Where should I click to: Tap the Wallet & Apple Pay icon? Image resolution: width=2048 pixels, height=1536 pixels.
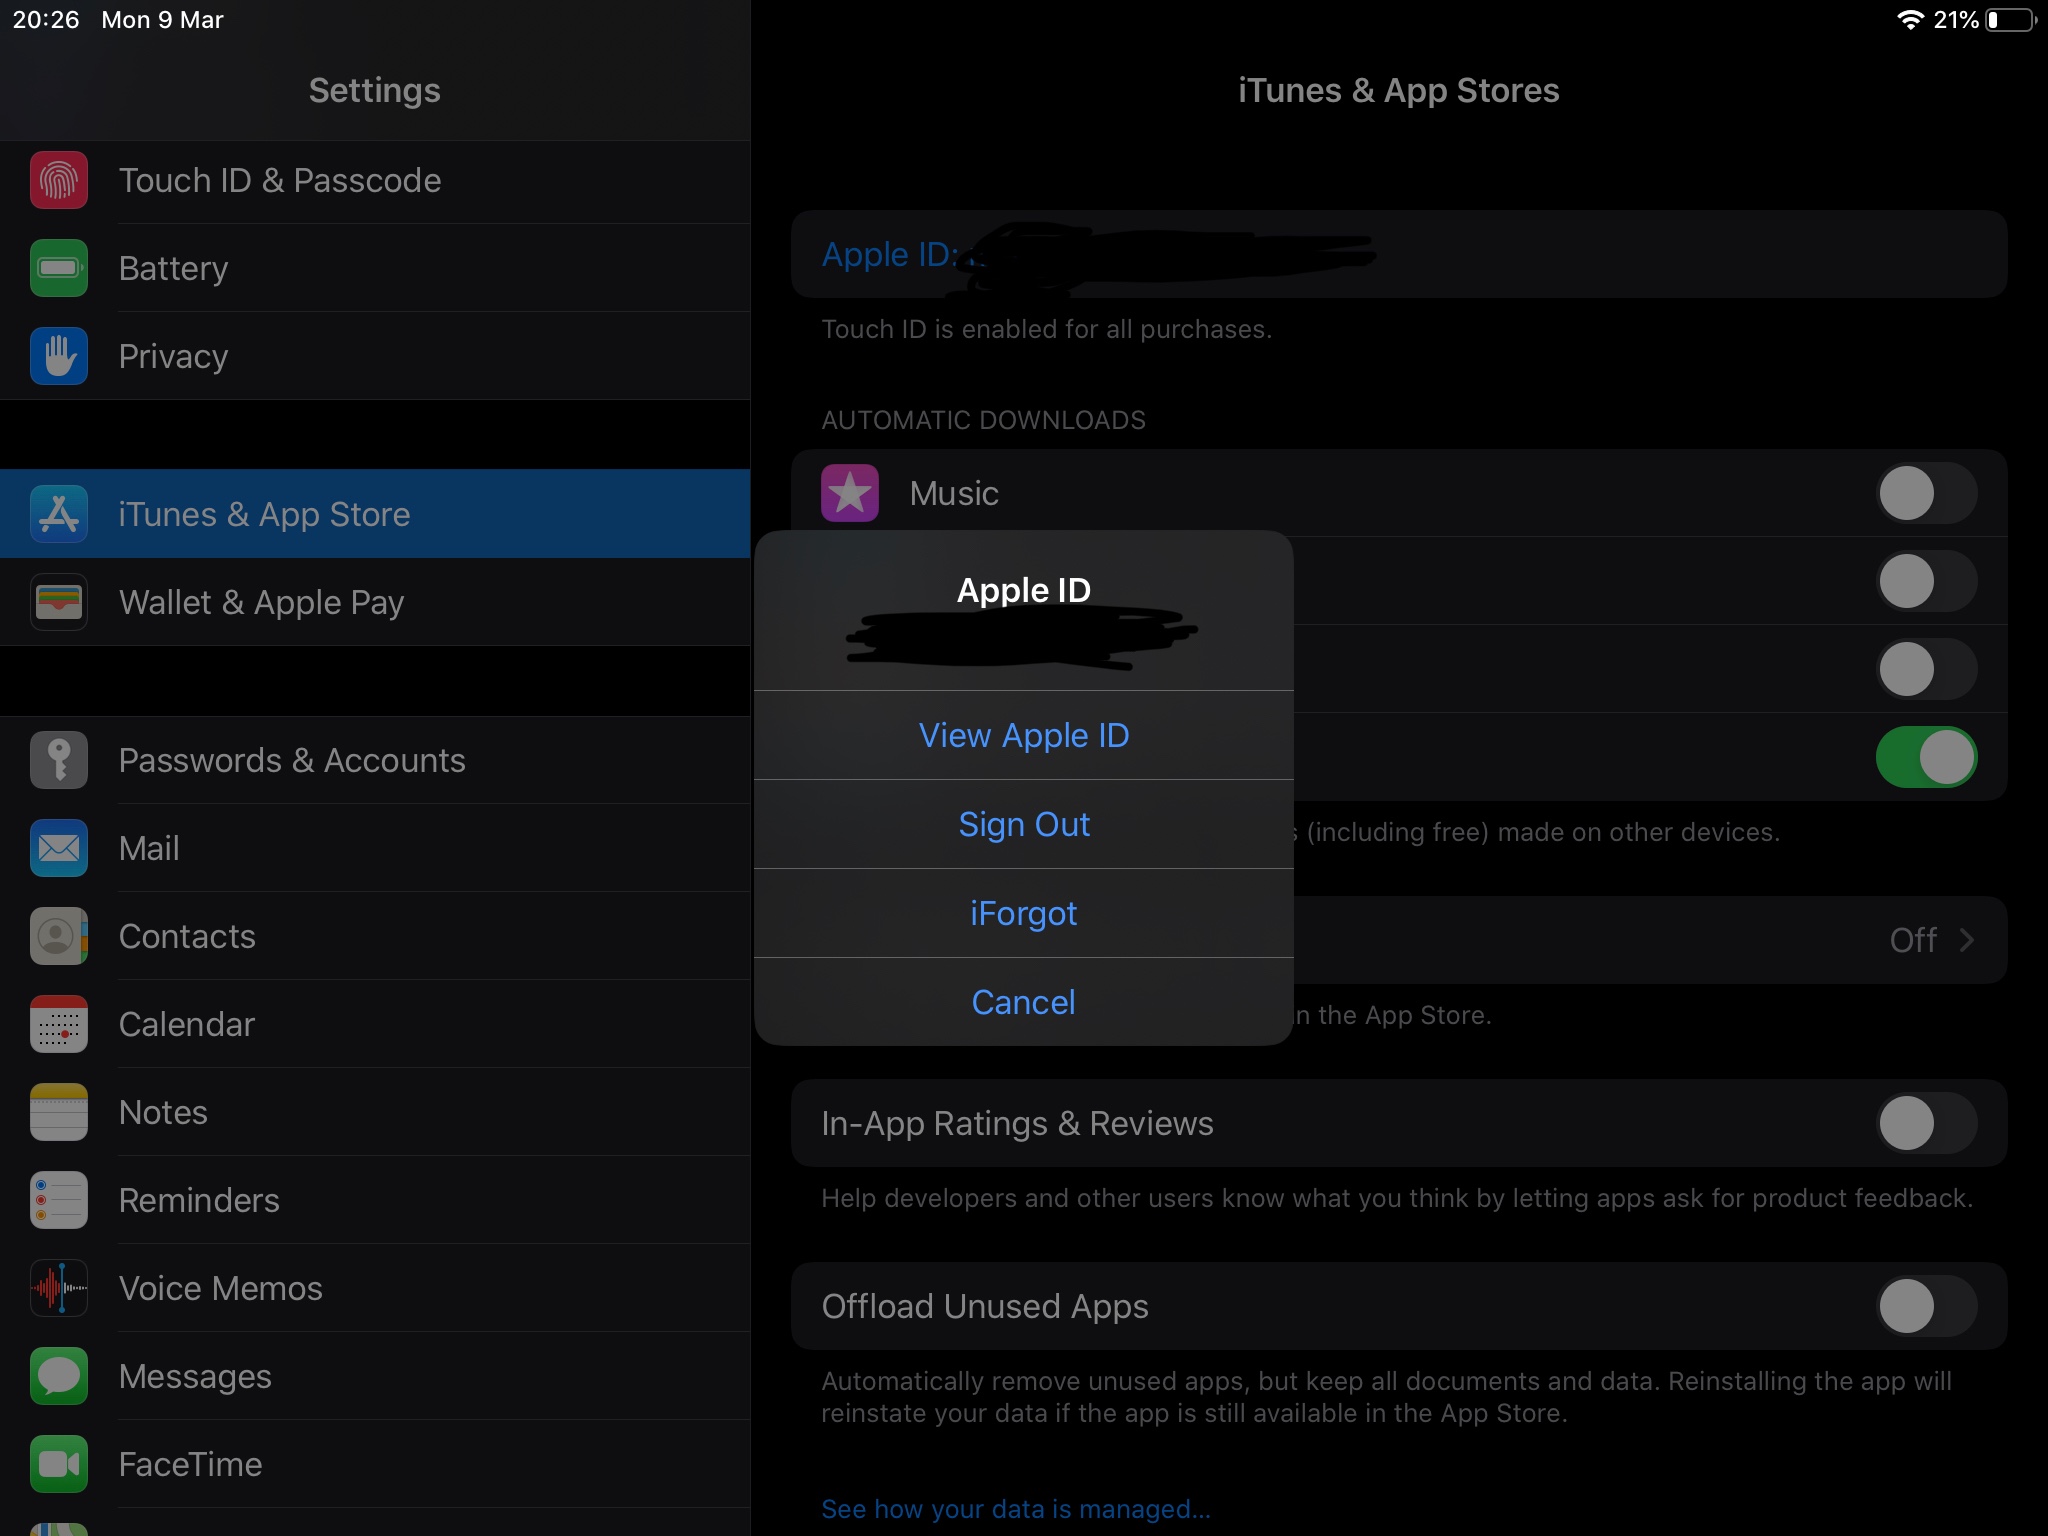click(x=59, y=602)
